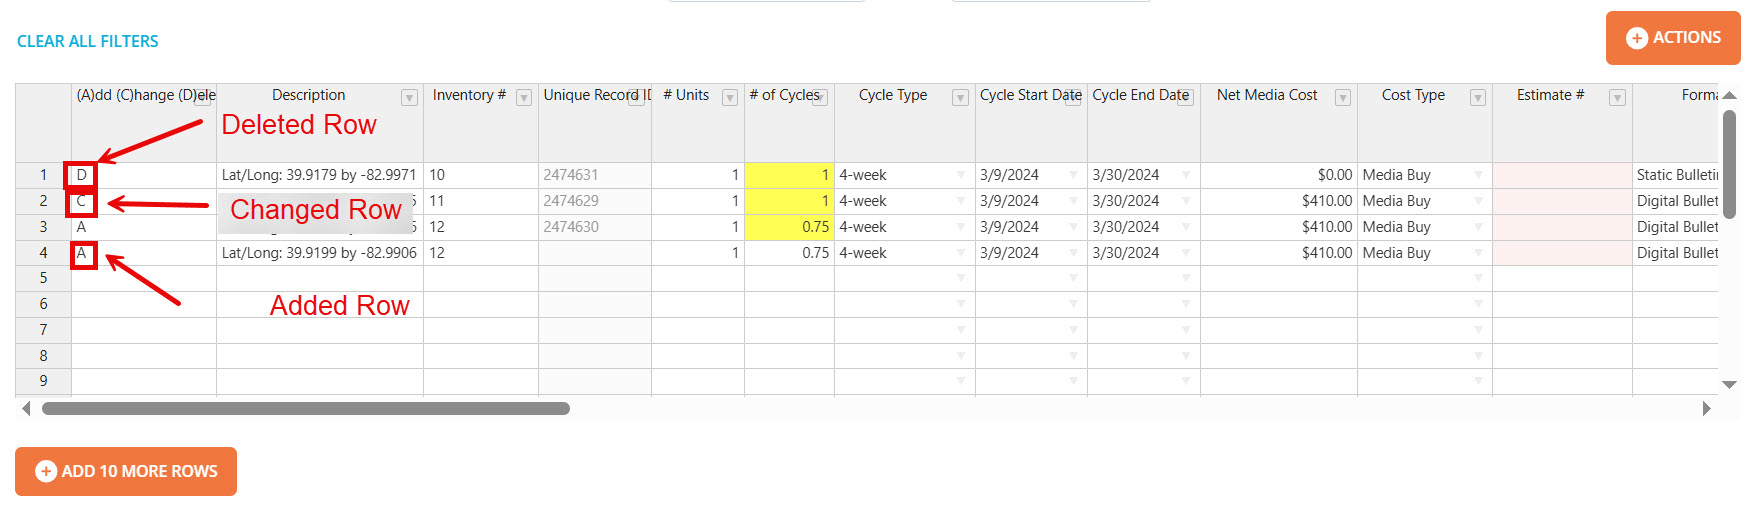
Task: Click ADD 10 MORE ROWS button
Action: (x=126, y=471)
